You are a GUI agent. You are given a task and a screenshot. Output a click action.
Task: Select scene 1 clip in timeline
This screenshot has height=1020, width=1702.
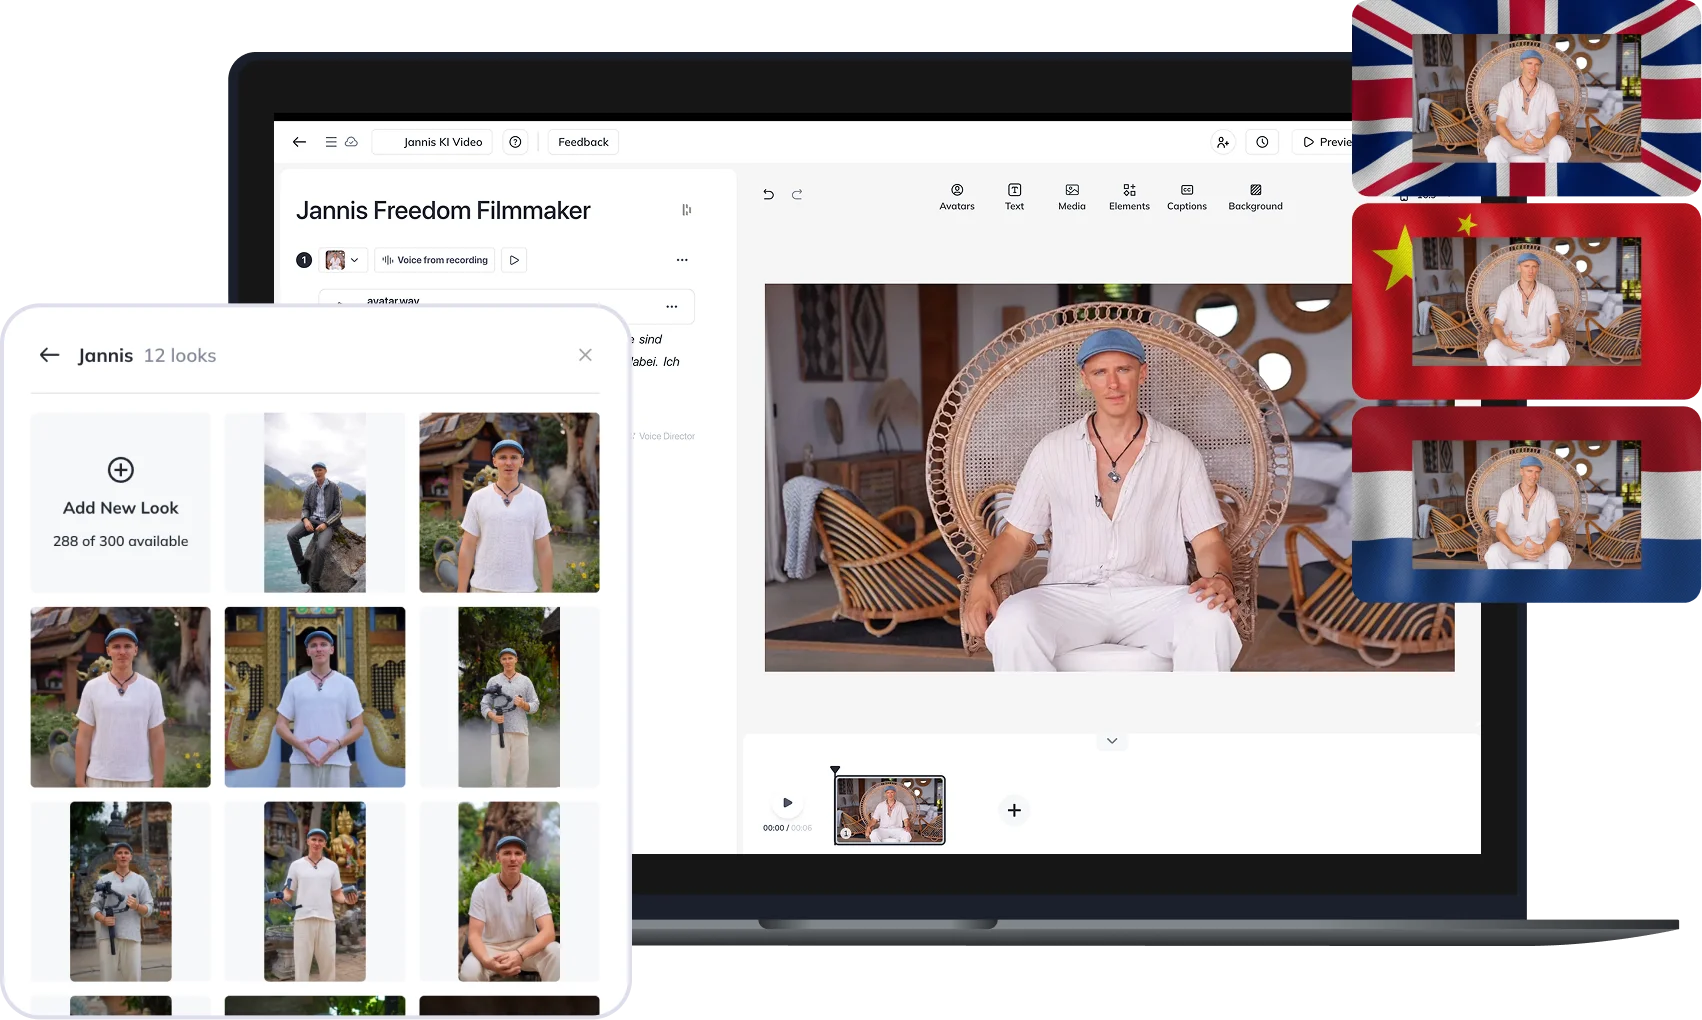click(x=890, y=810)
